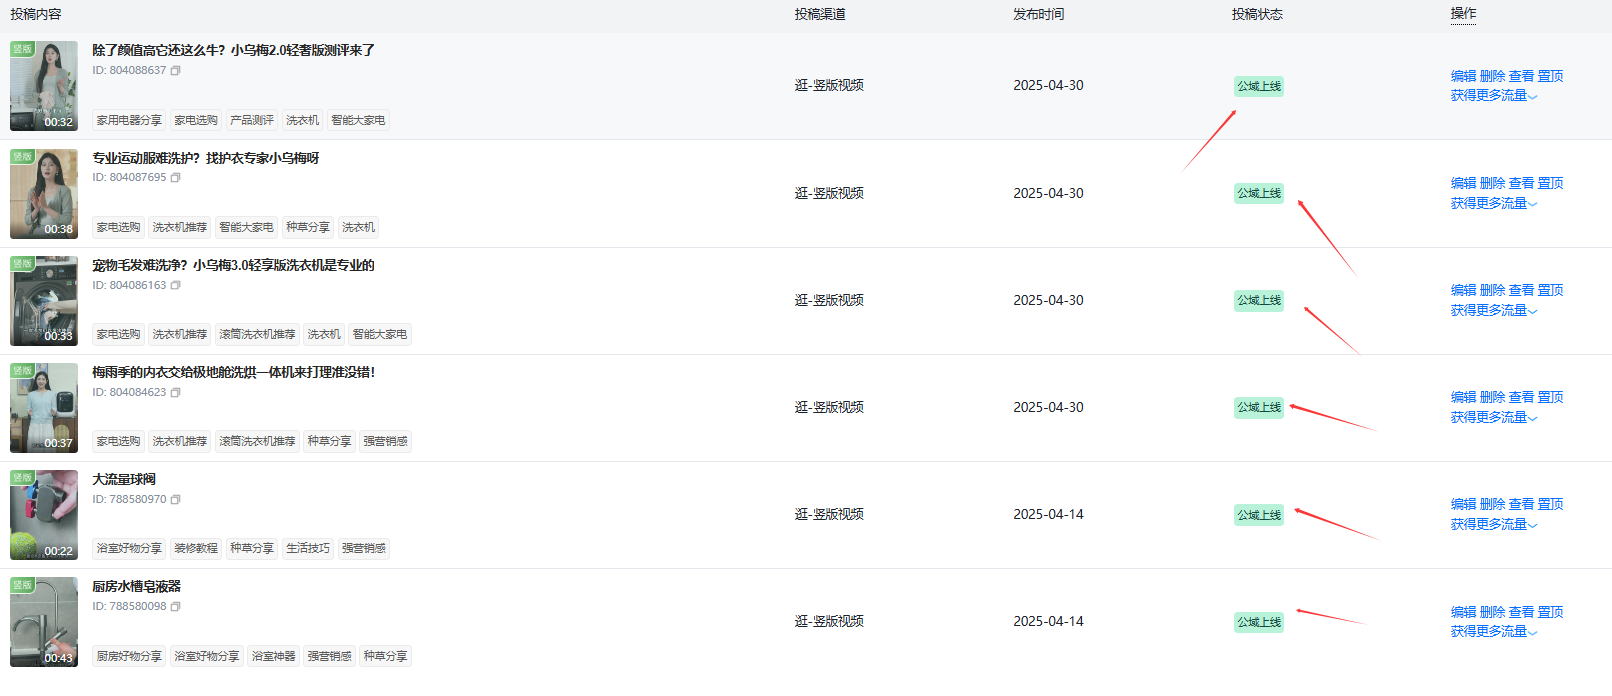
Task: Click 置顶 for the 梅雨季的内衣 video
Action: pos(1550,398)
